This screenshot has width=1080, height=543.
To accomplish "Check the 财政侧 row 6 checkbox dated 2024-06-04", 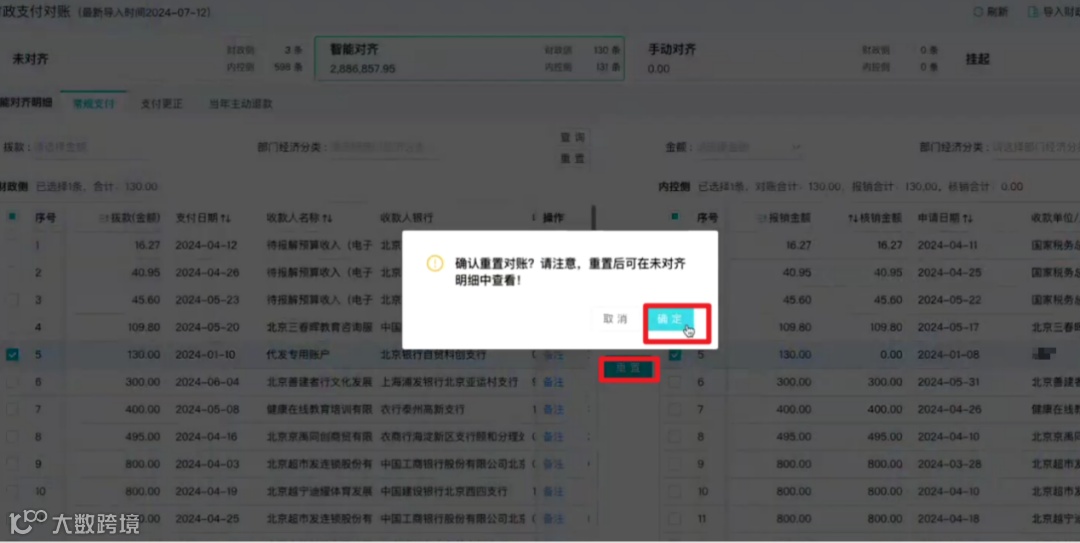I will [12, 382].
